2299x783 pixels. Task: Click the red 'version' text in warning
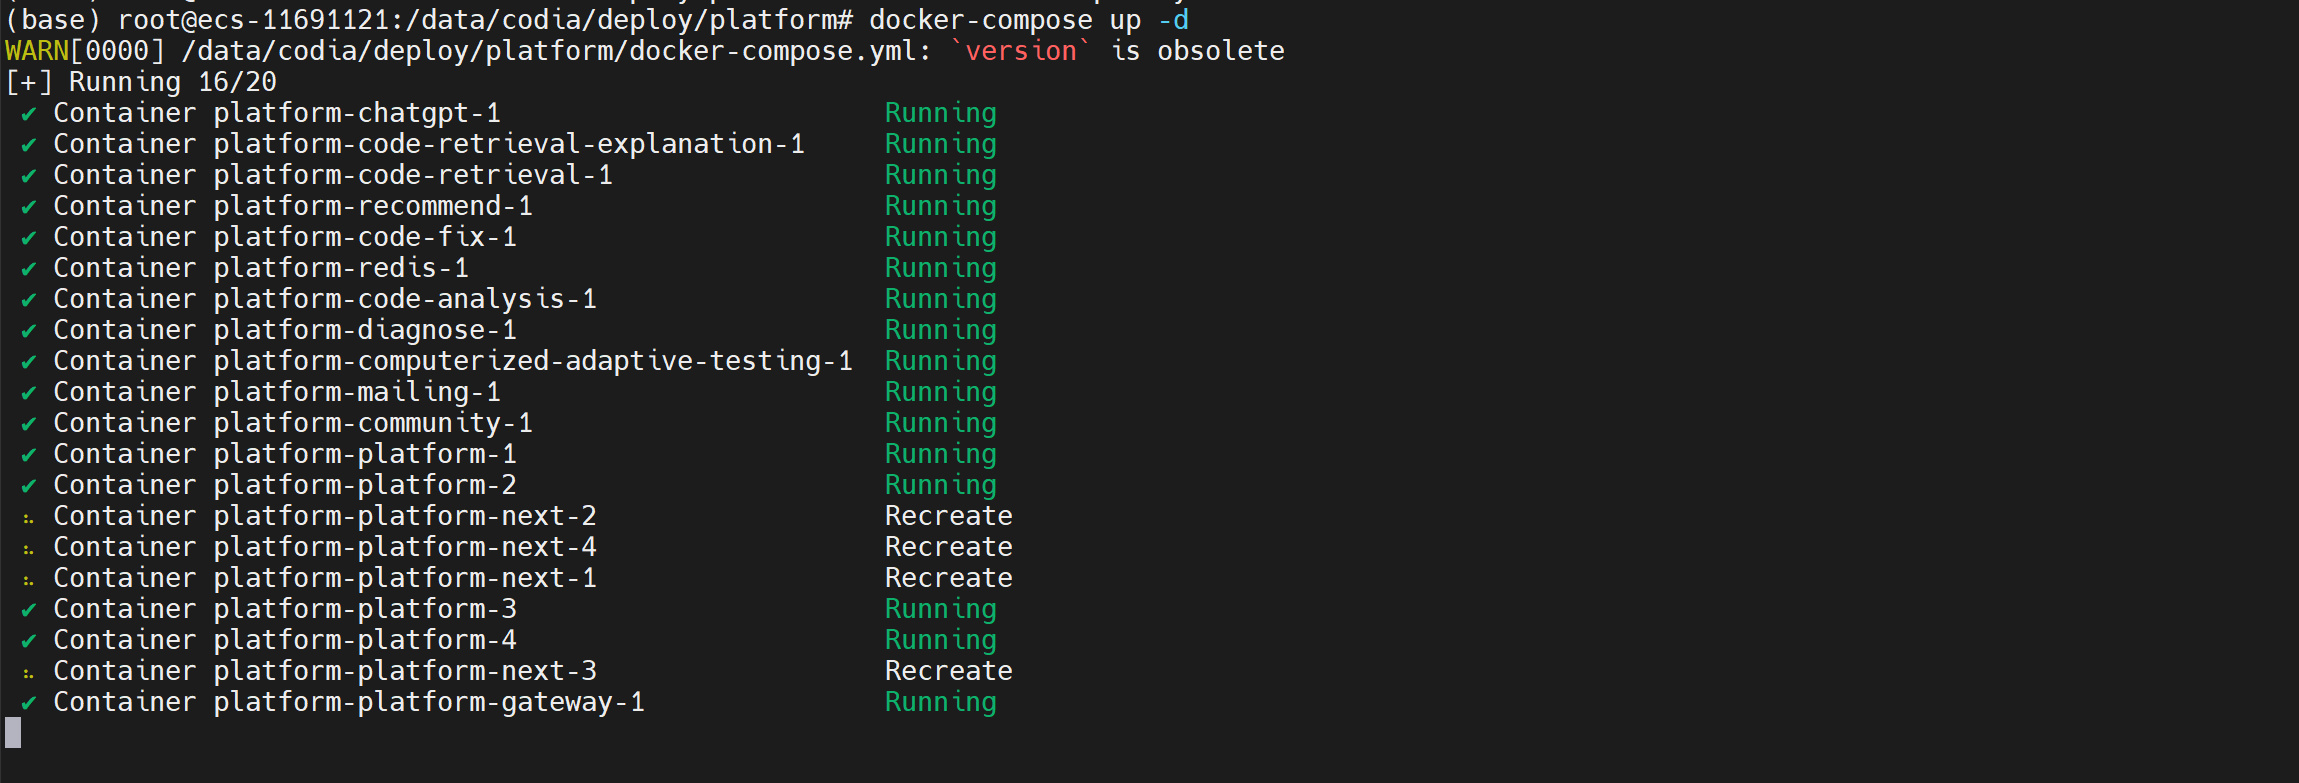click(x=1020, y=51)
